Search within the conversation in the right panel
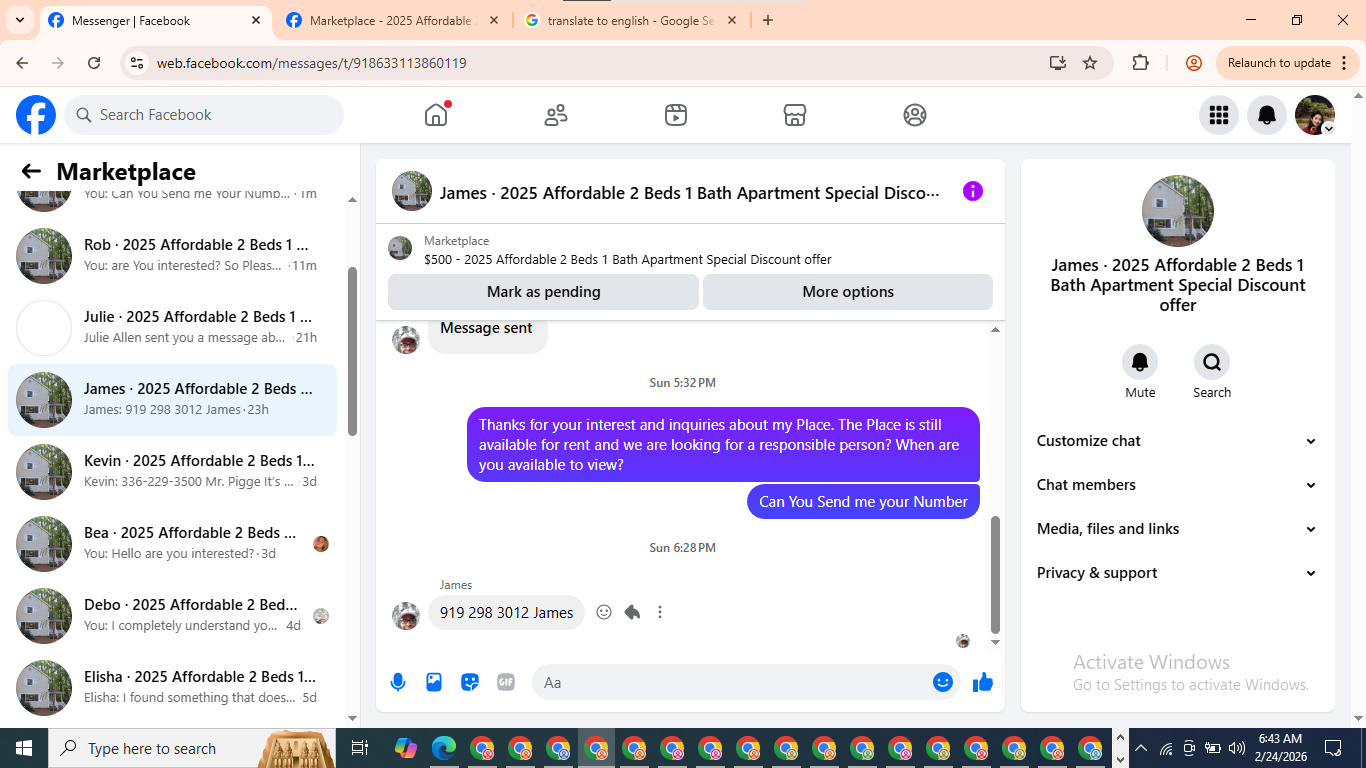The image size is (1366, 768). (1212, 362)
